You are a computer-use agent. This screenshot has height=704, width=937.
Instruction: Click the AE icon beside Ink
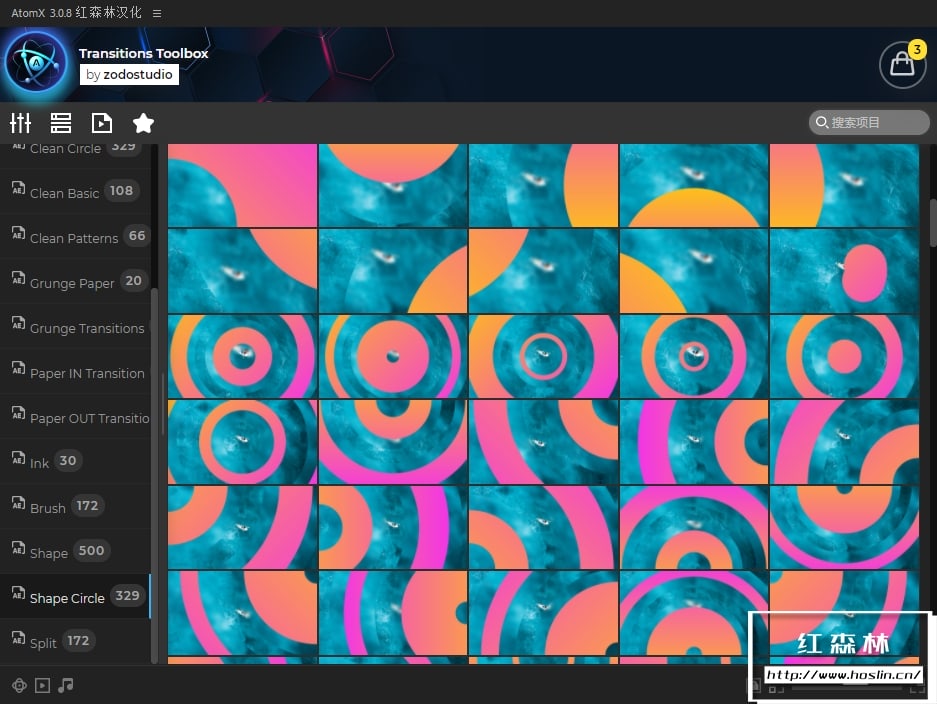[x=19, y=458]
